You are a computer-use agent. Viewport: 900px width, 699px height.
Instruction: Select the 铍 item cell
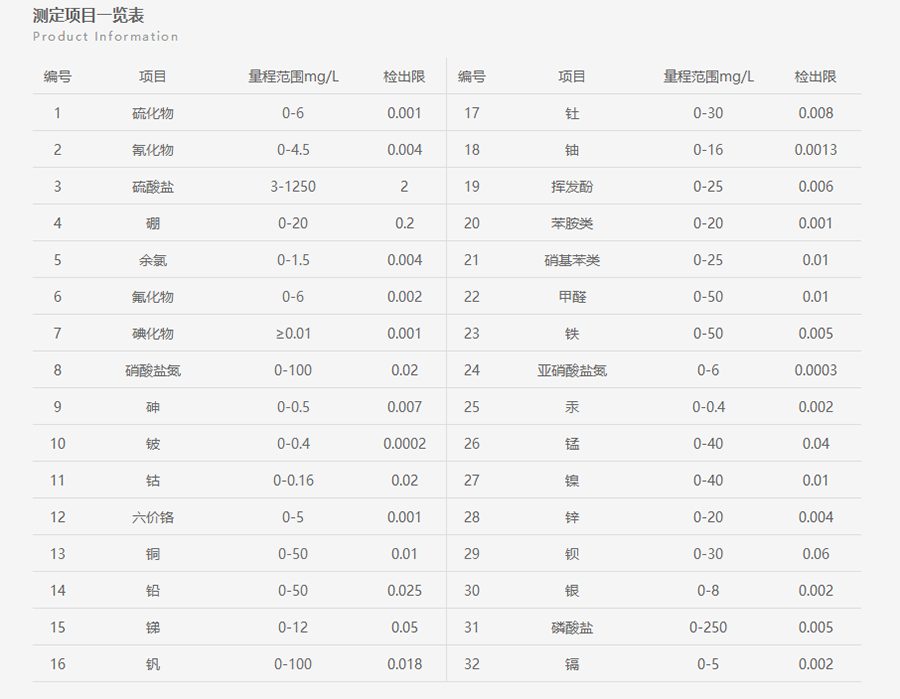[x=153, y=444]
